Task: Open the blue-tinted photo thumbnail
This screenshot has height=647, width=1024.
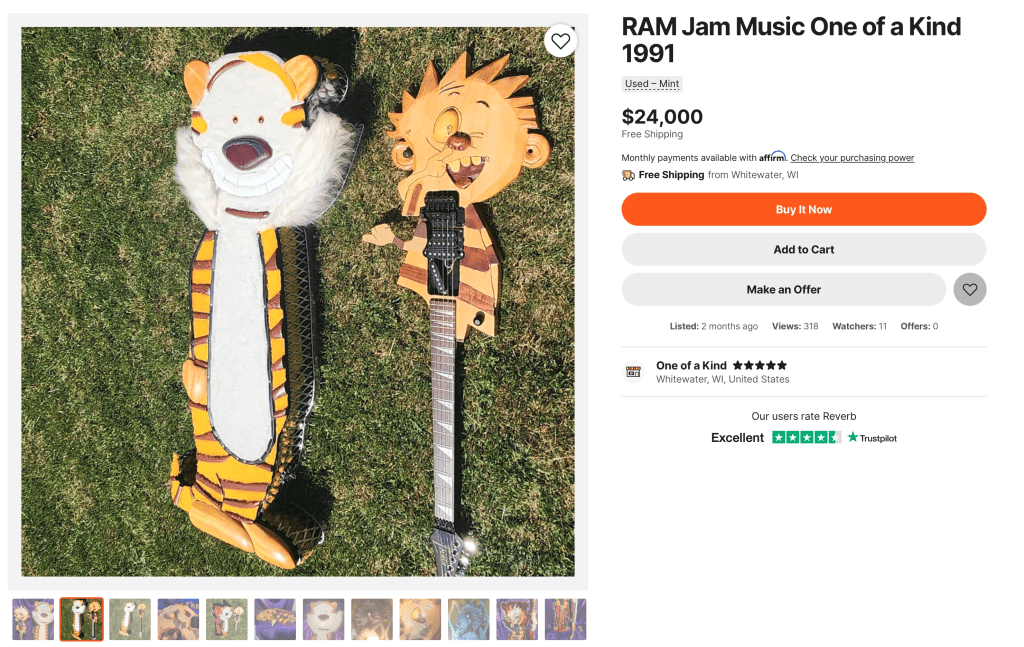Action: point(468,619)
